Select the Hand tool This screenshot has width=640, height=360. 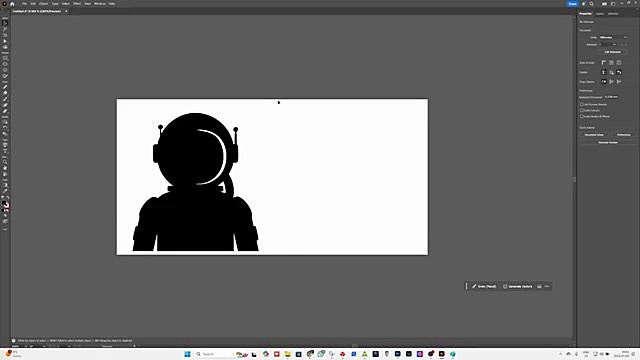pos(5,168)
